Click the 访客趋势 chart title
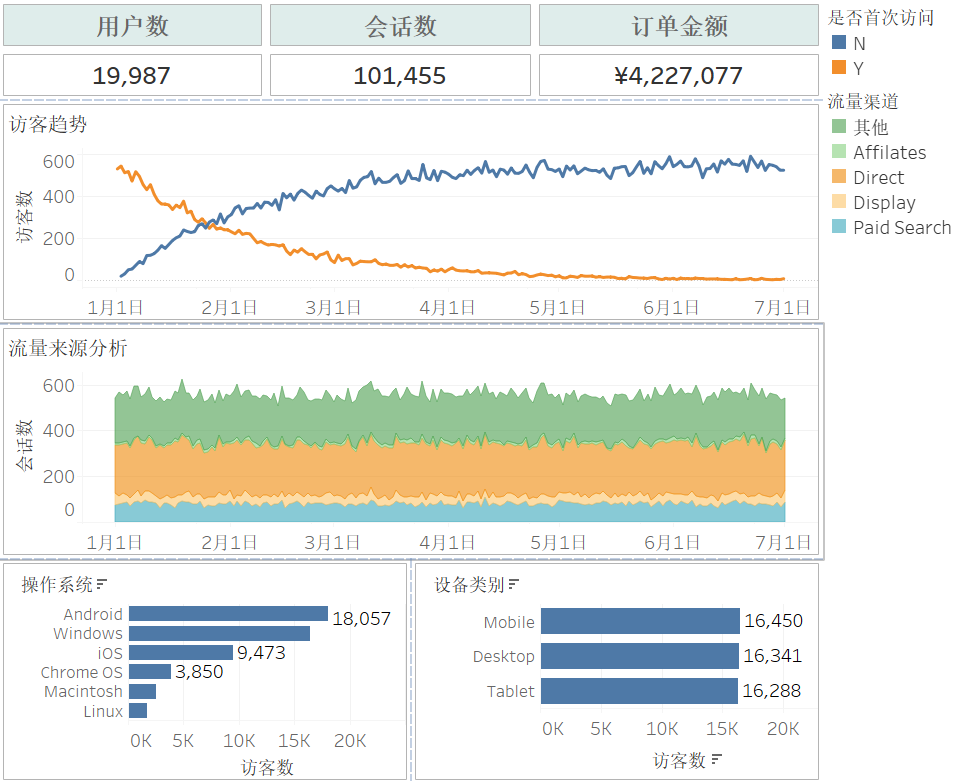The height and width of the screenshot is (781, 967). coord(48,125)
